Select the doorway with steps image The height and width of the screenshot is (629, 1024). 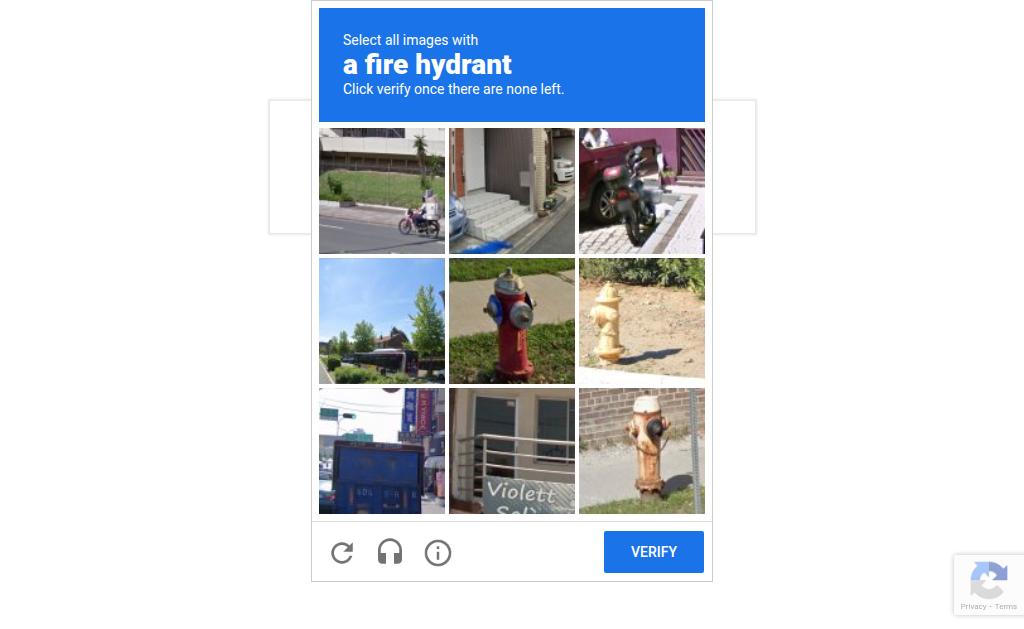click(x=512, y=191)
